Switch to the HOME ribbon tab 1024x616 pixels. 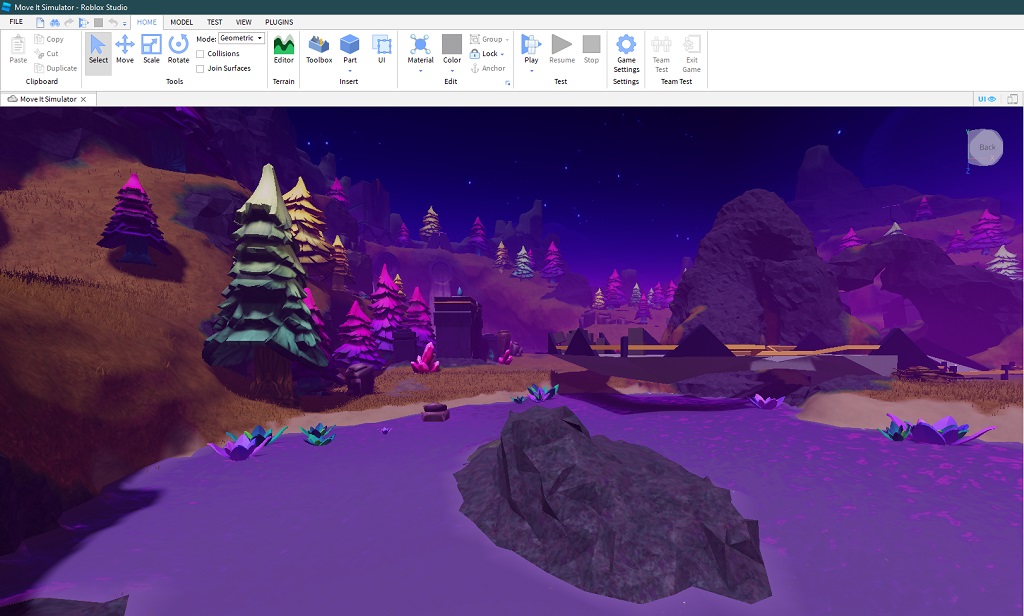[147, 22]
